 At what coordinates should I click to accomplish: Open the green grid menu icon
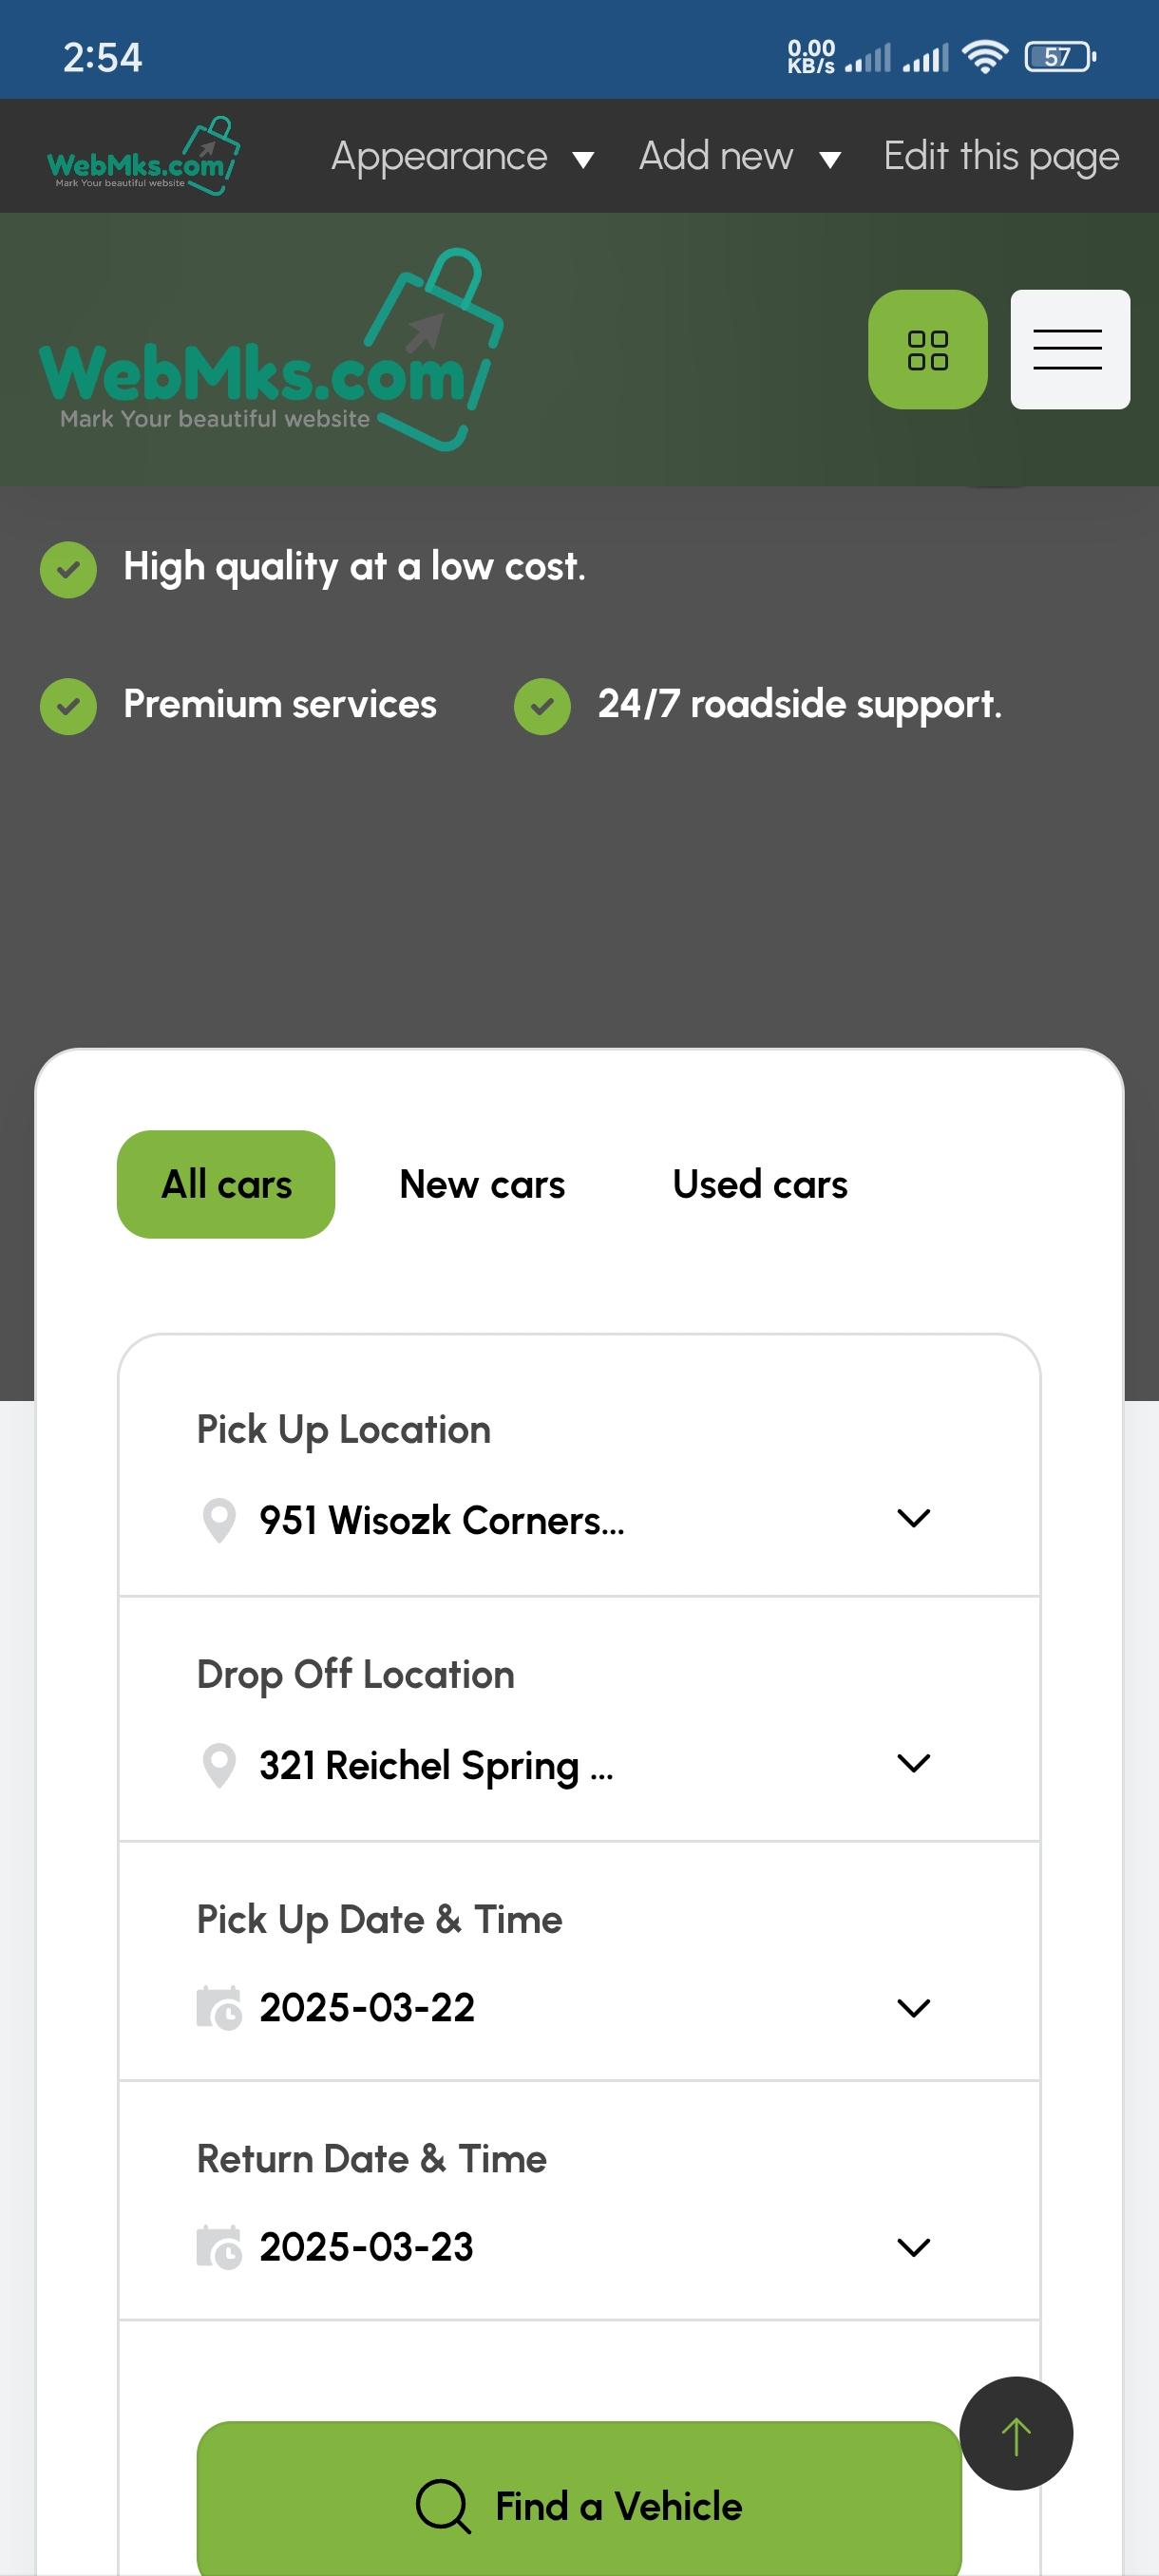click(927, 349)
